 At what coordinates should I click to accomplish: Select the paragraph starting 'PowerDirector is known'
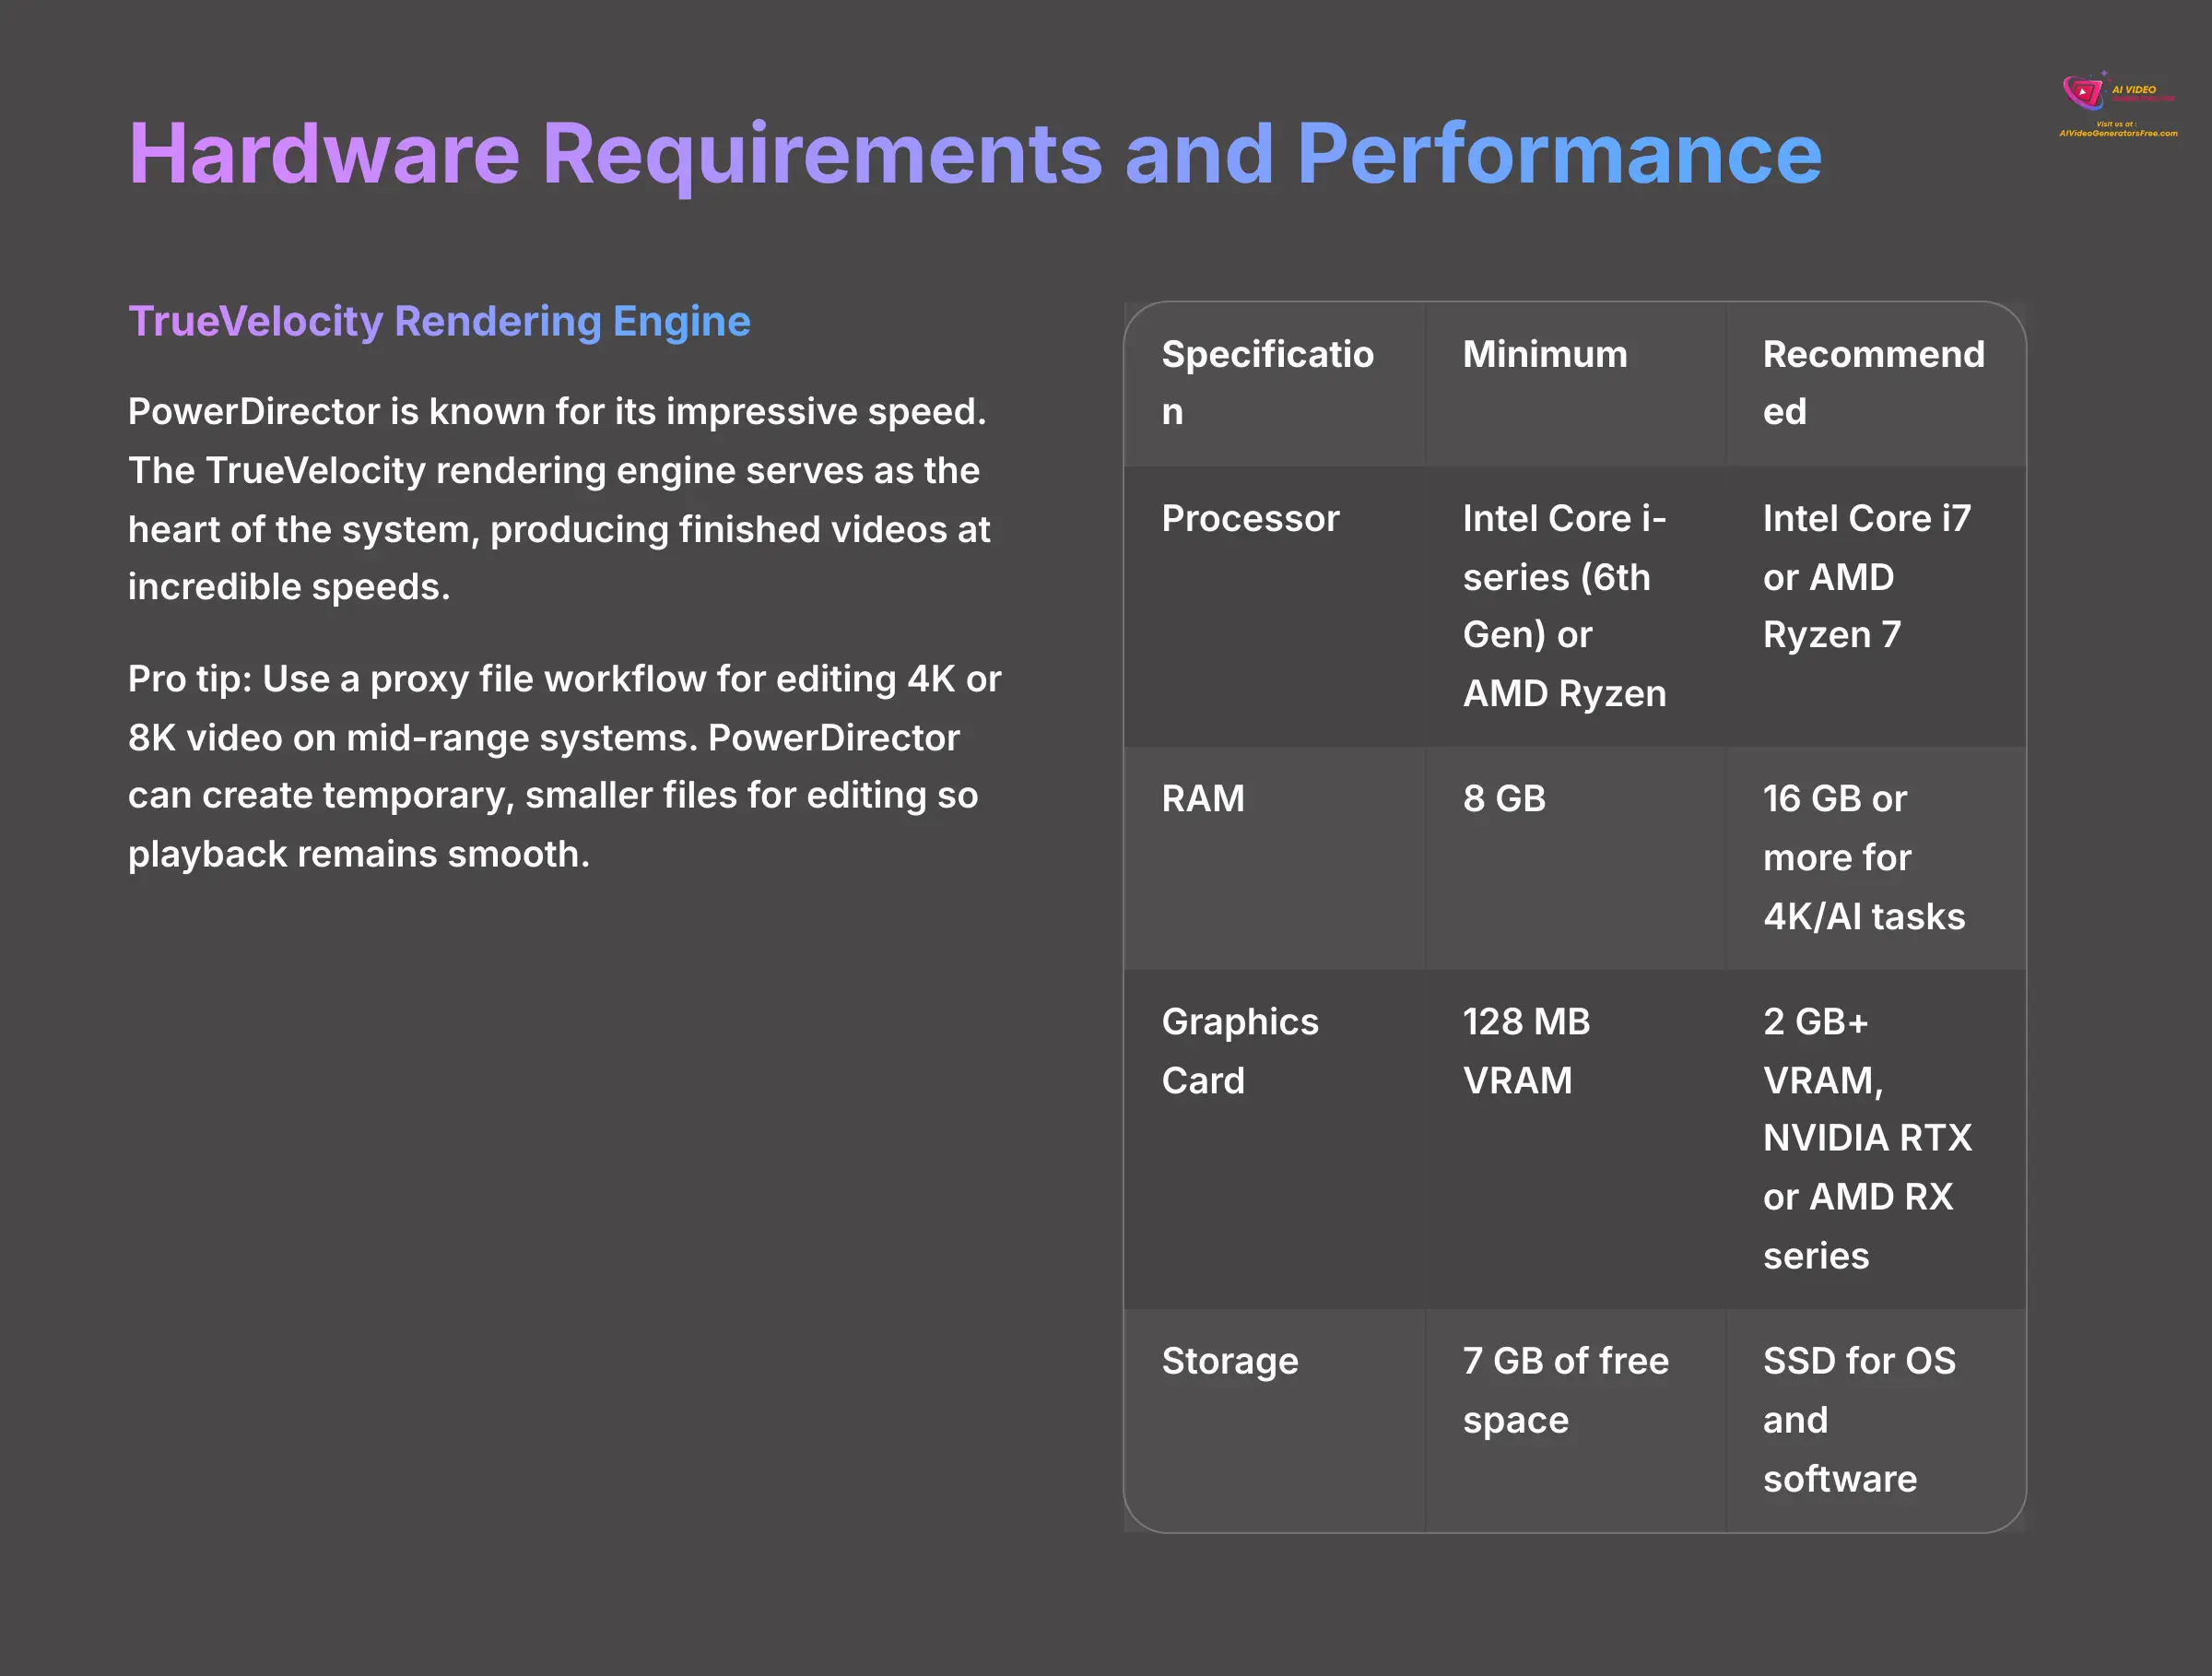[x=559, y=499]
